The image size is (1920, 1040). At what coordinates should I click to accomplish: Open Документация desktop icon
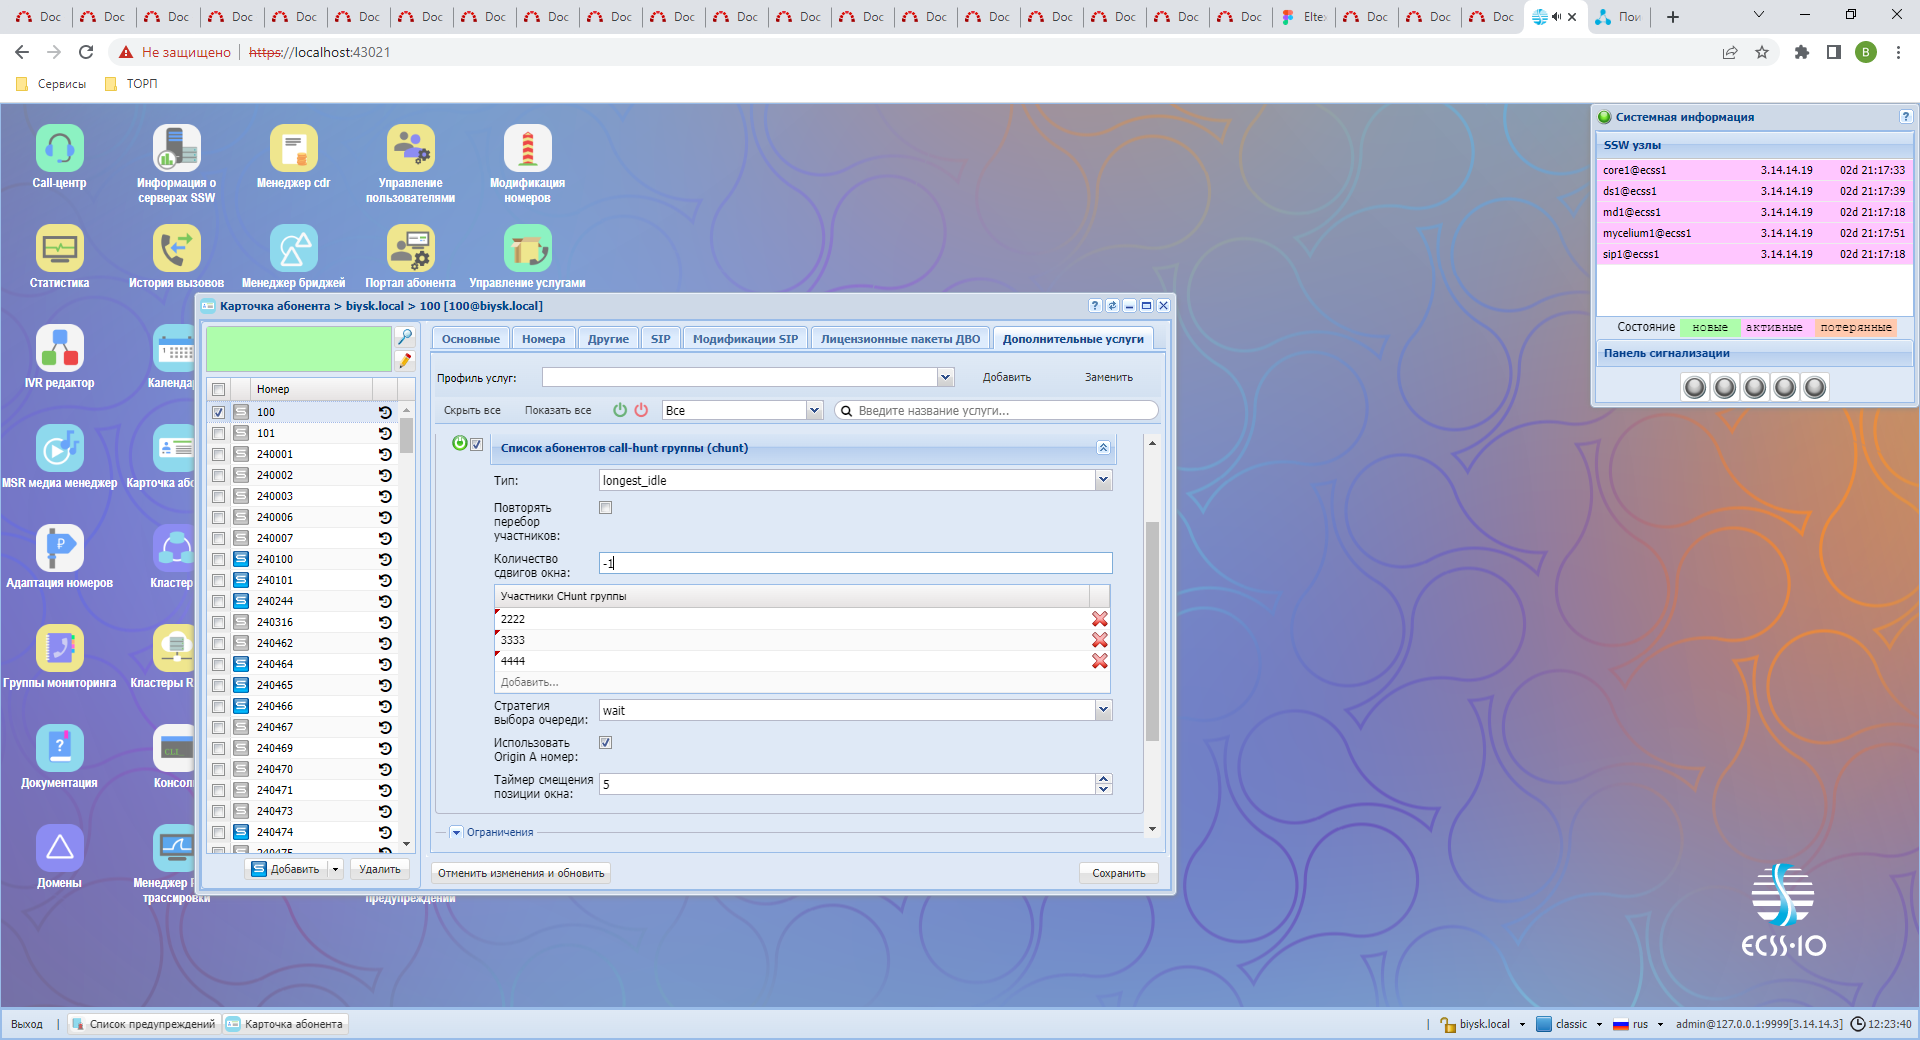tap(60, 749)
